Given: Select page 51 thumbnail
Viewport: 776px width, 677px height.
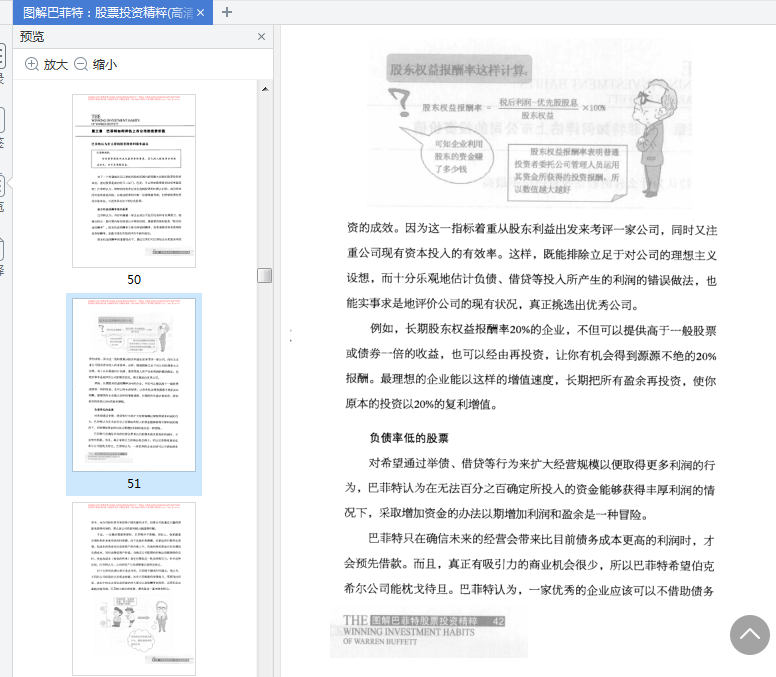Looking at the screenshot, I should [134, 385].
